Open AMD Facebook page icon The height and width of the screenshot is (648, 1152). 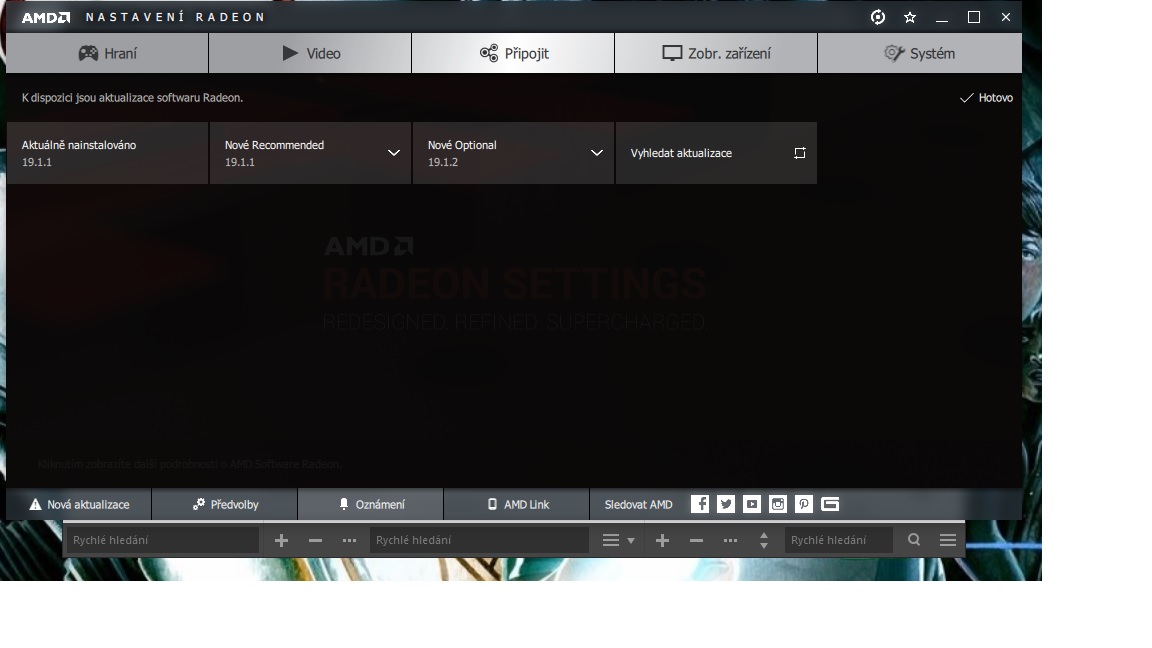700,504
